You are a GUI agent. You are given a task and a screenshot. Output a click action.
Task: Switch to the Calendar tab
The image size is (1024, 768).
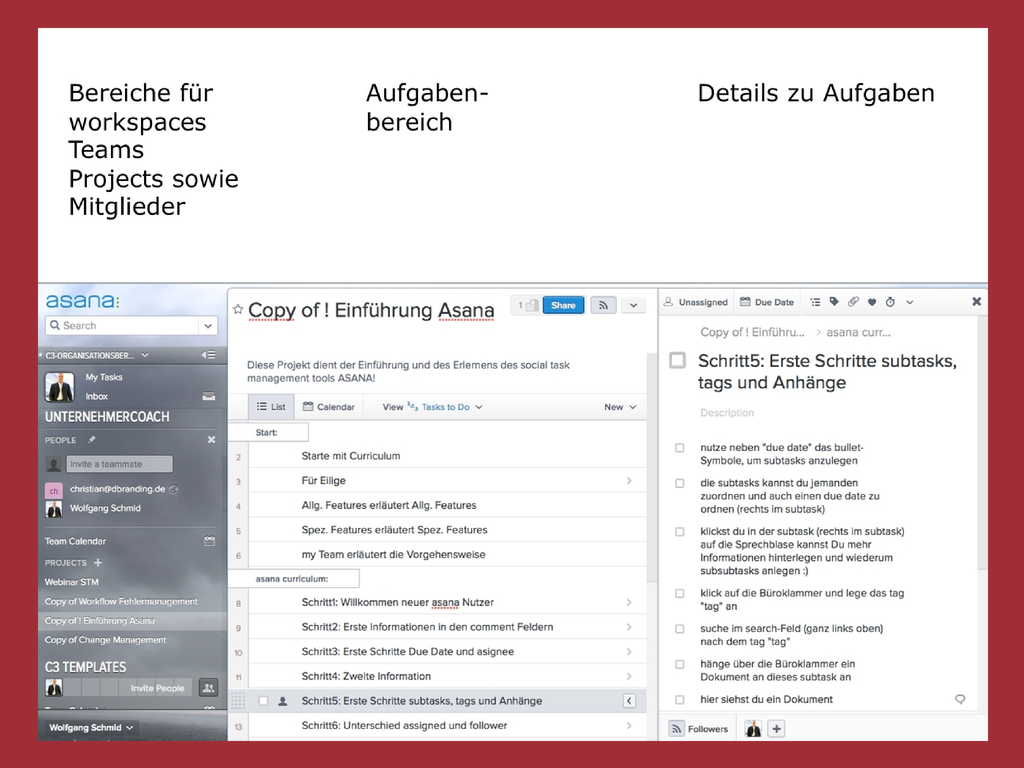coord(328,407)
